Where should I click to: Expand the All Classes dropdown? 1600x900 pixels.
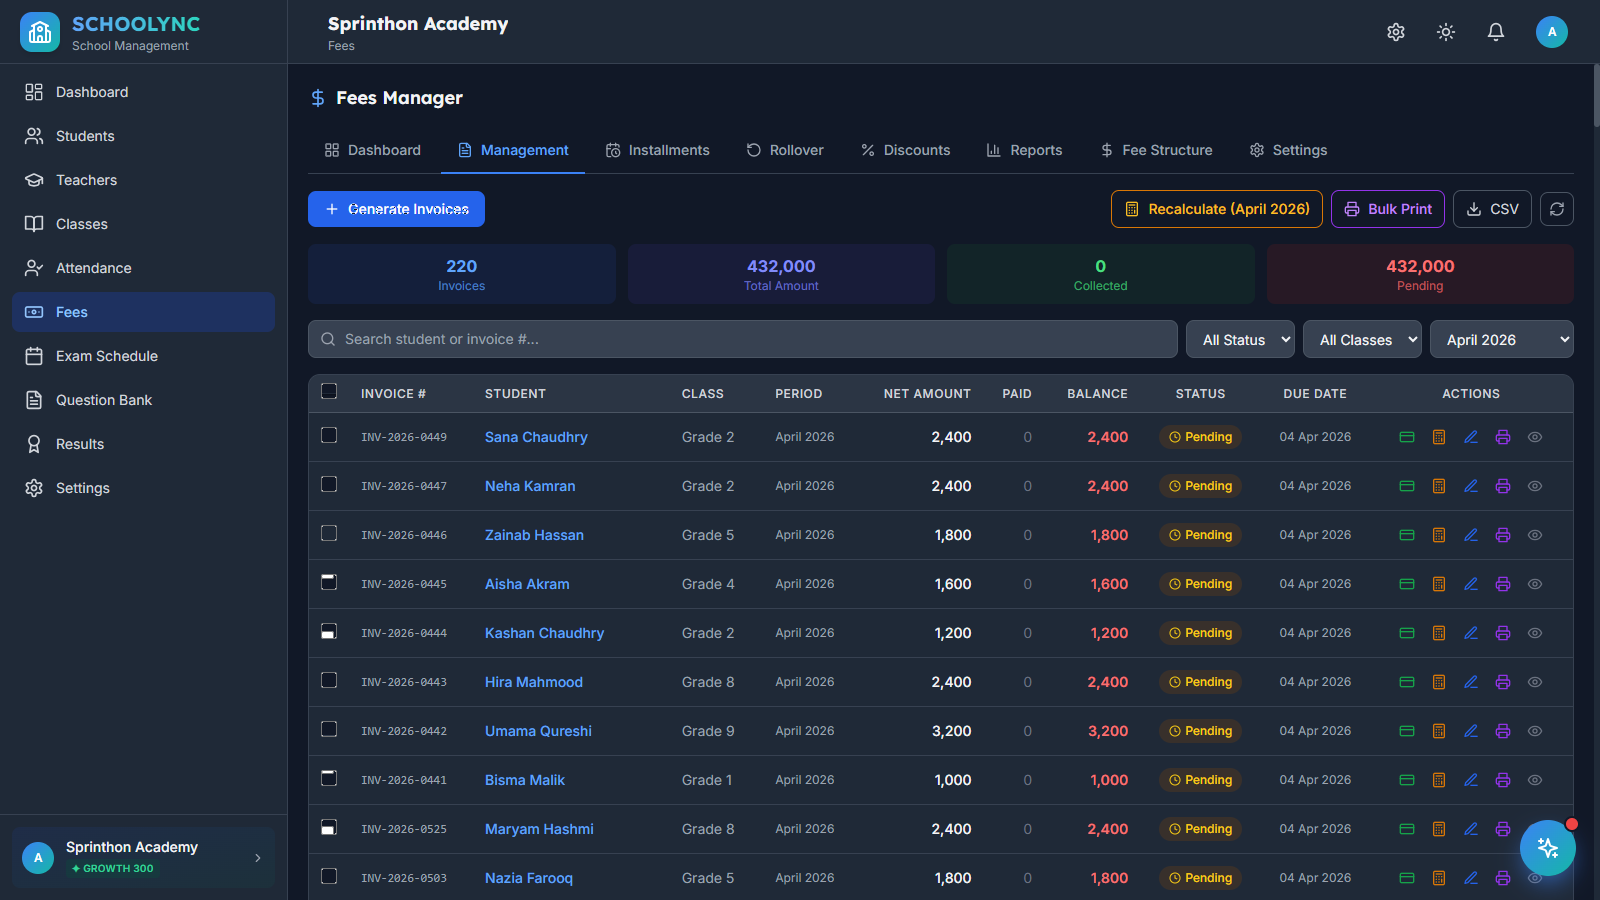(x=1362, y=340)
